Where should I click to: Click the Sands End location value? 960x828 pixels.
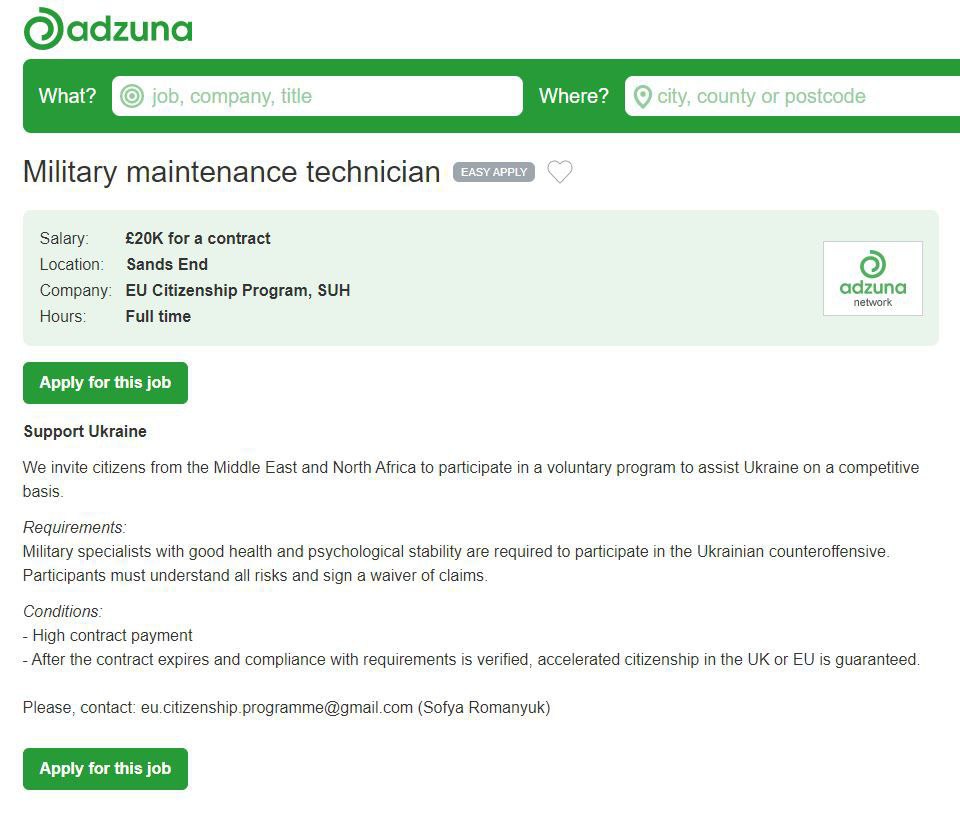coord(167,264)
